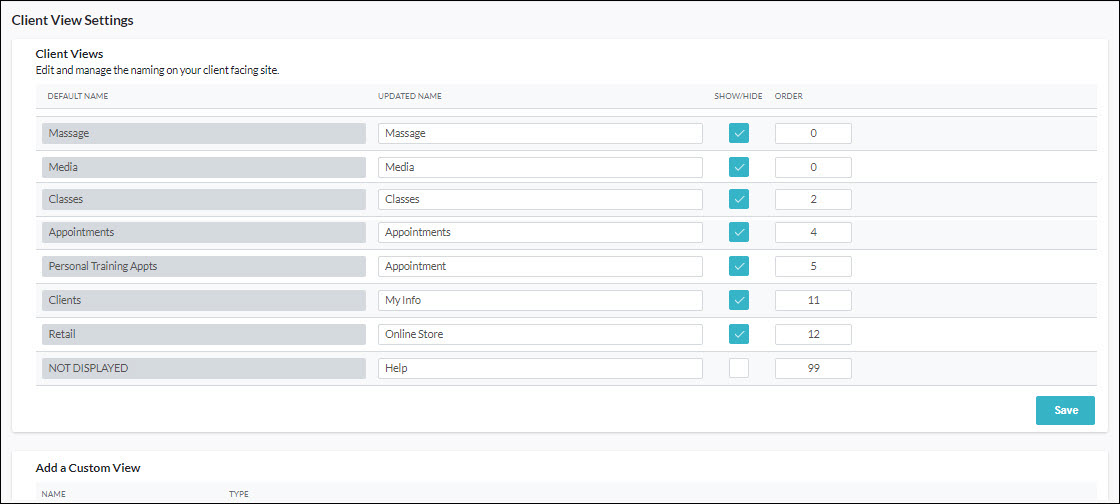1120x504 pixels.
Task: Toggle Show/Hide checkbox for Personal Training Appts
Action: coord(739,267)
